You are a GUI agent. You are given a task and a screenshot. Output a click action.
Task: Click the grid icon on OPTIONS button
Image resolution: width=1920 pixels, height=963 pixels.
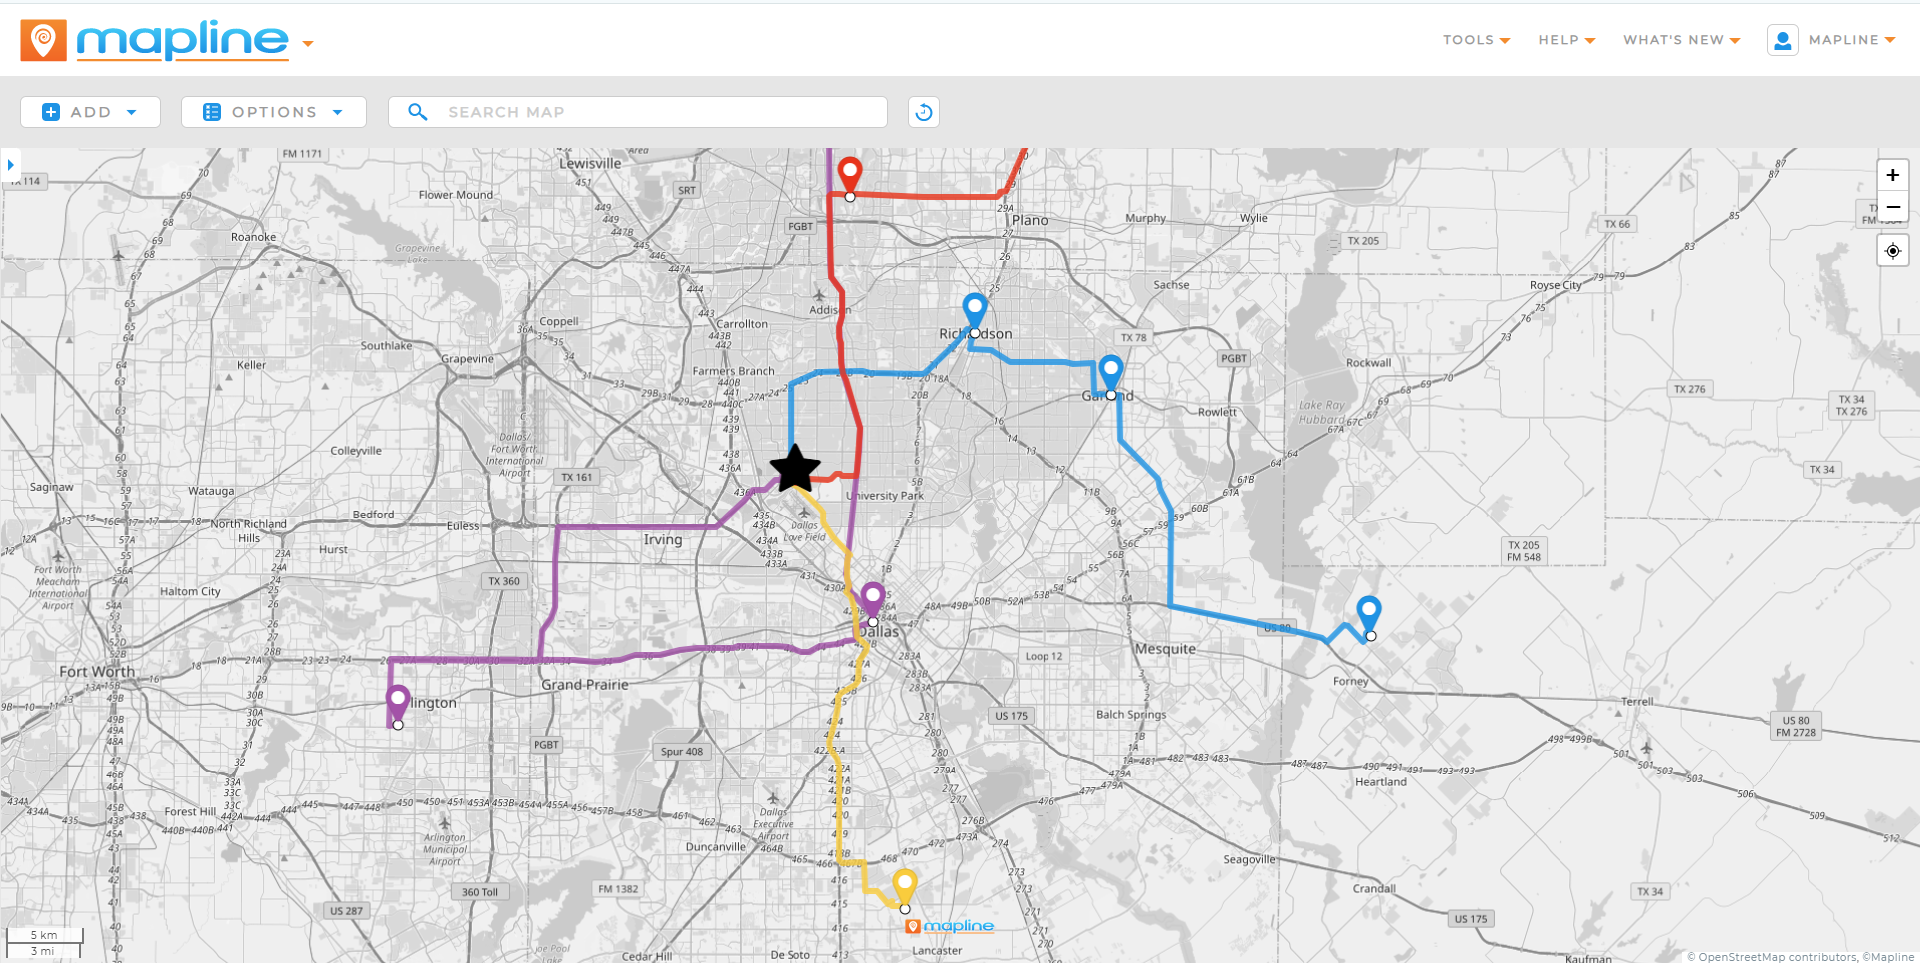click(210, 111)
